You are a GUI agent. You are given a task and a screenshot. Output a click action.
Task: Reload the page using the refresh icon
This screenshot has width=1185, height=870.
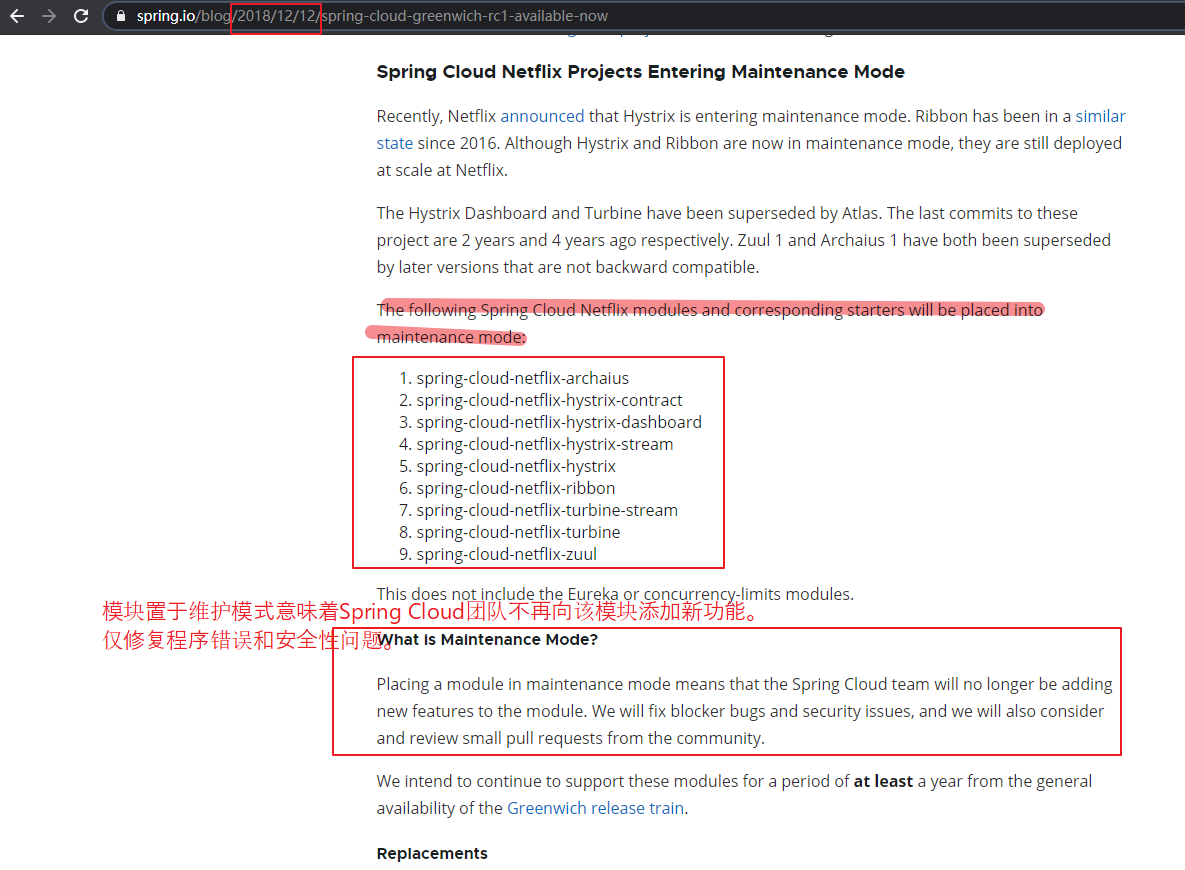pyautogui.click(x=80, y=16)
